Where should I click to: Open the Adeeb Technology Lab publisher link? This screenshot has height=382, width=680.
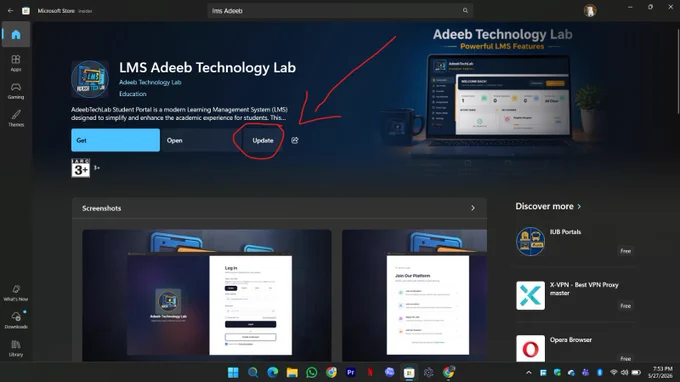point(150,82)
